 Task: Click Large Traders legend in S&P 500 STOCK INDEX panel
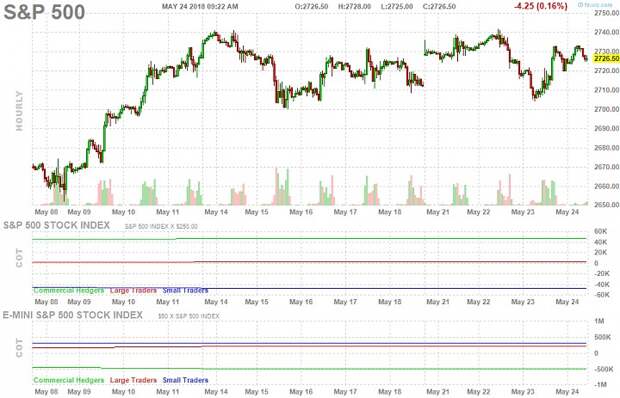[133, 290]
